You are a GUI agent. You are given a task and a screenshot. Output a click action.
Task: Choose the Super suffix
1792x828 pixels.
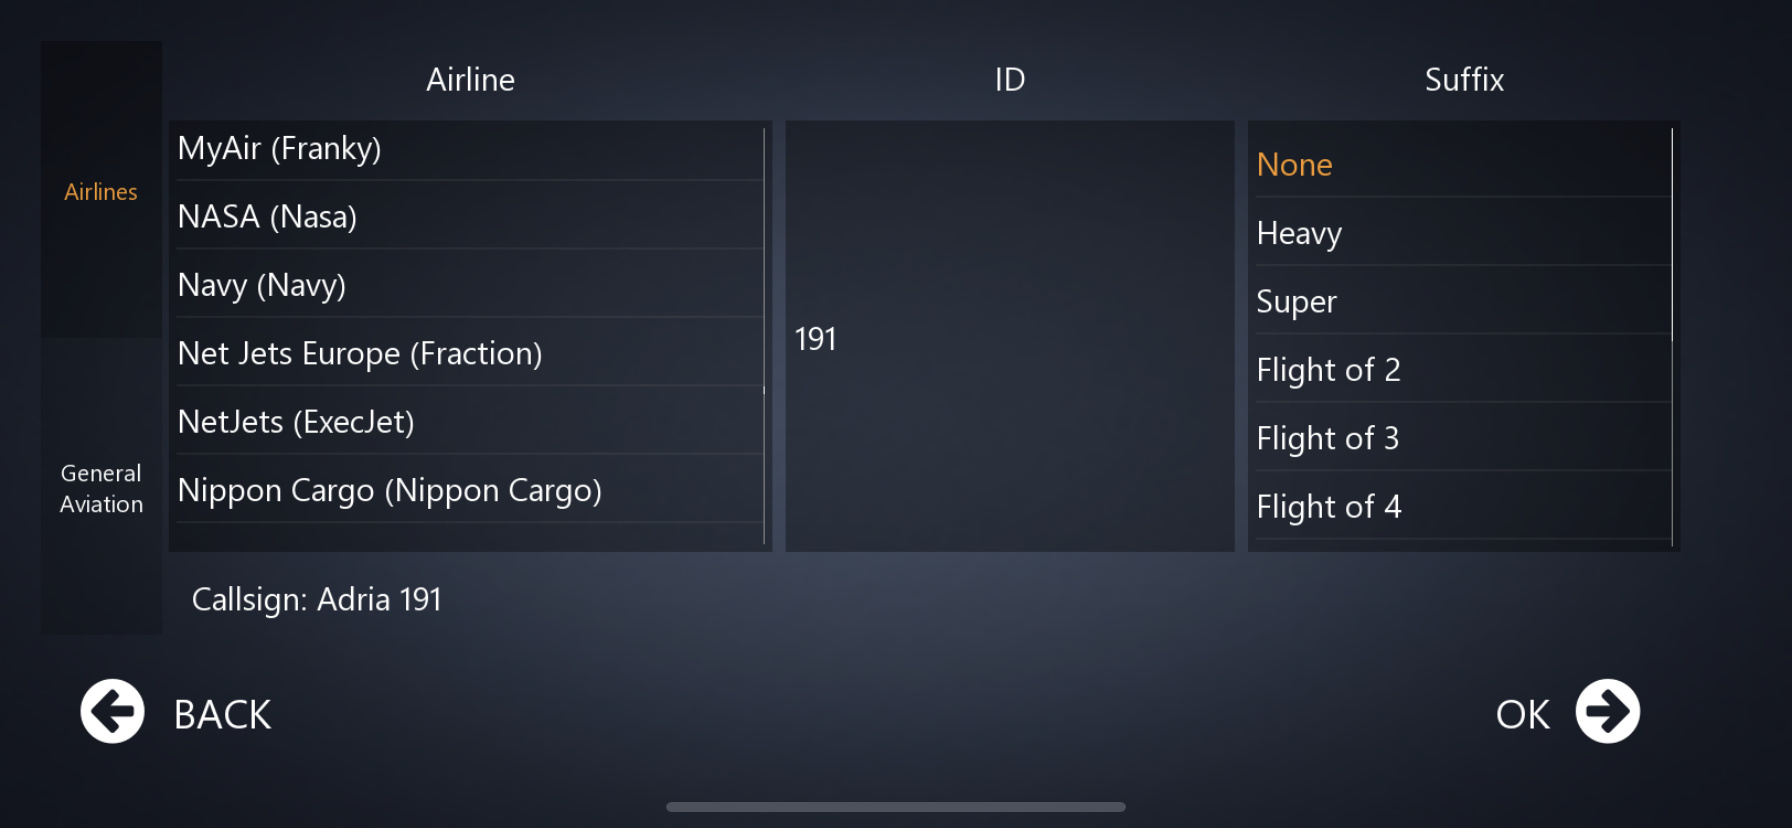1460,302
